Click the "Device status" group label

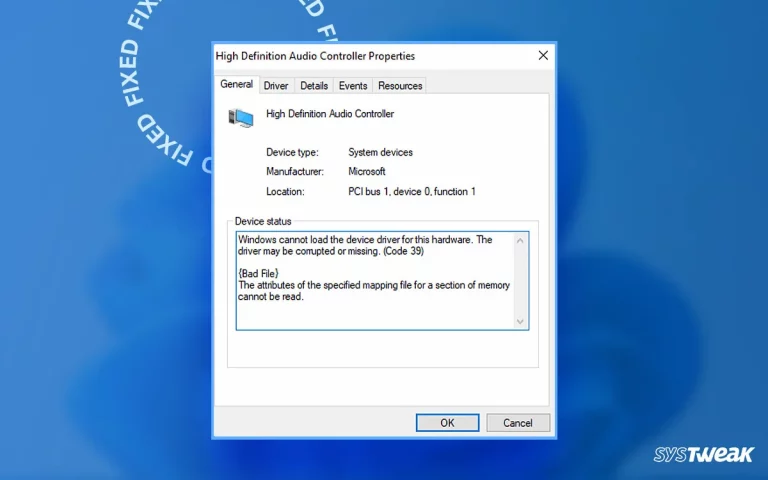point(263,221)
